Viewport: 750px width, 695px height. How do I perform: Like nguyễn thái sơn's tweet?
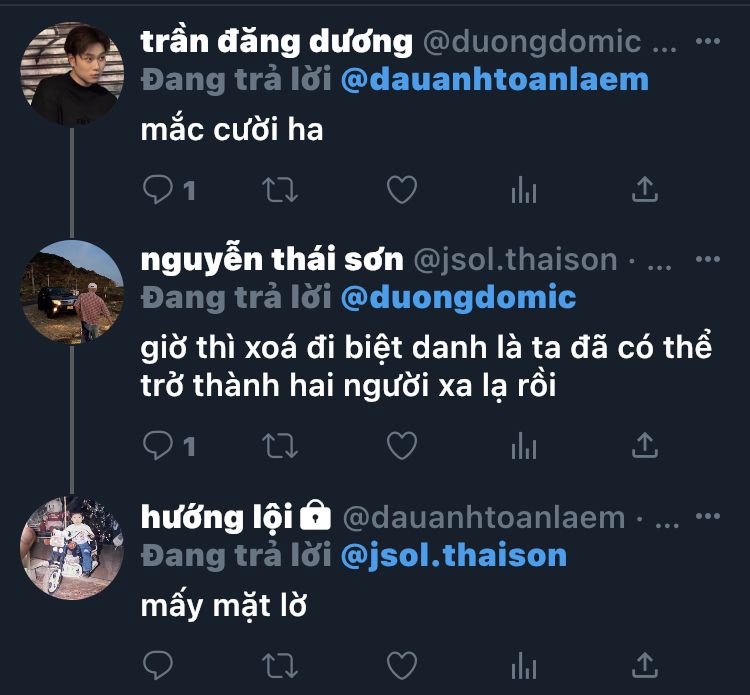point(402,445)
